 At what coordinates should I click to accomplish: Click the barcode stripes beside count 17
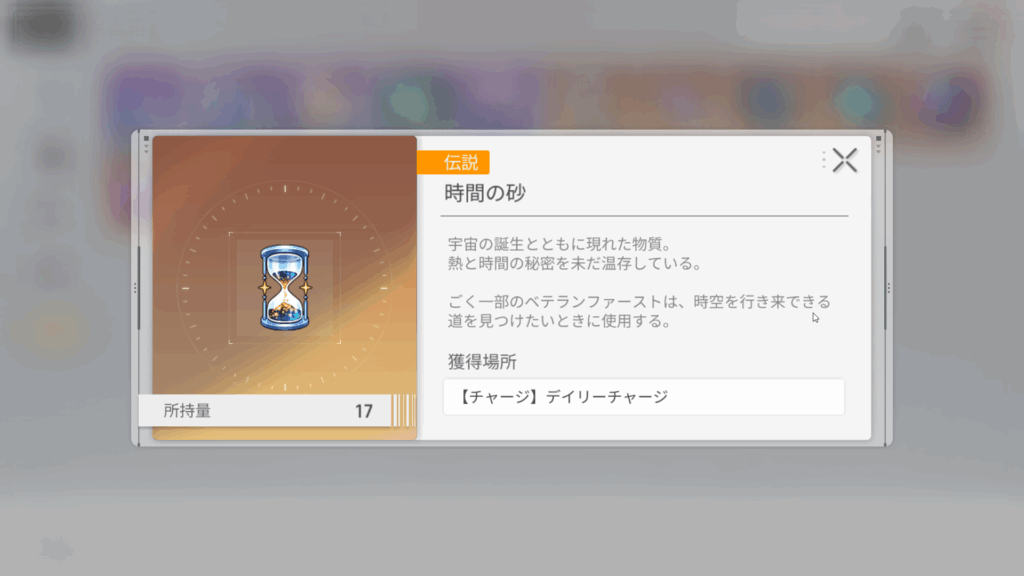pyautogui.click(x=403, y=410)
